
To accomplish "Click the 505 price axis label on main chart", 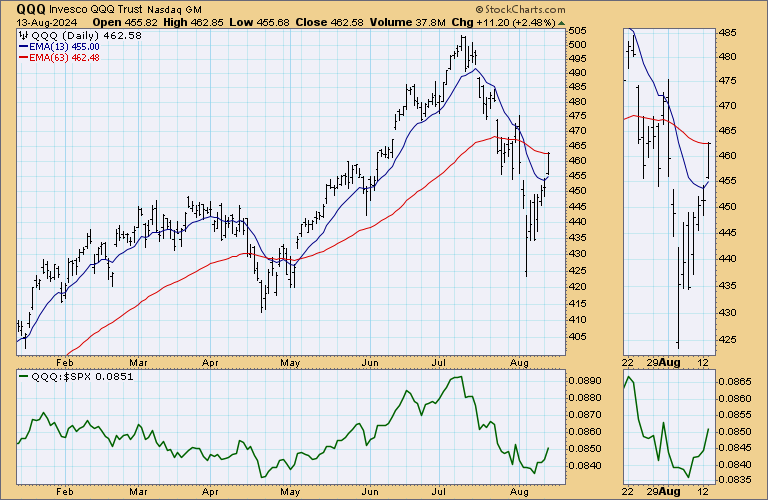I will [x=577, y=31].
